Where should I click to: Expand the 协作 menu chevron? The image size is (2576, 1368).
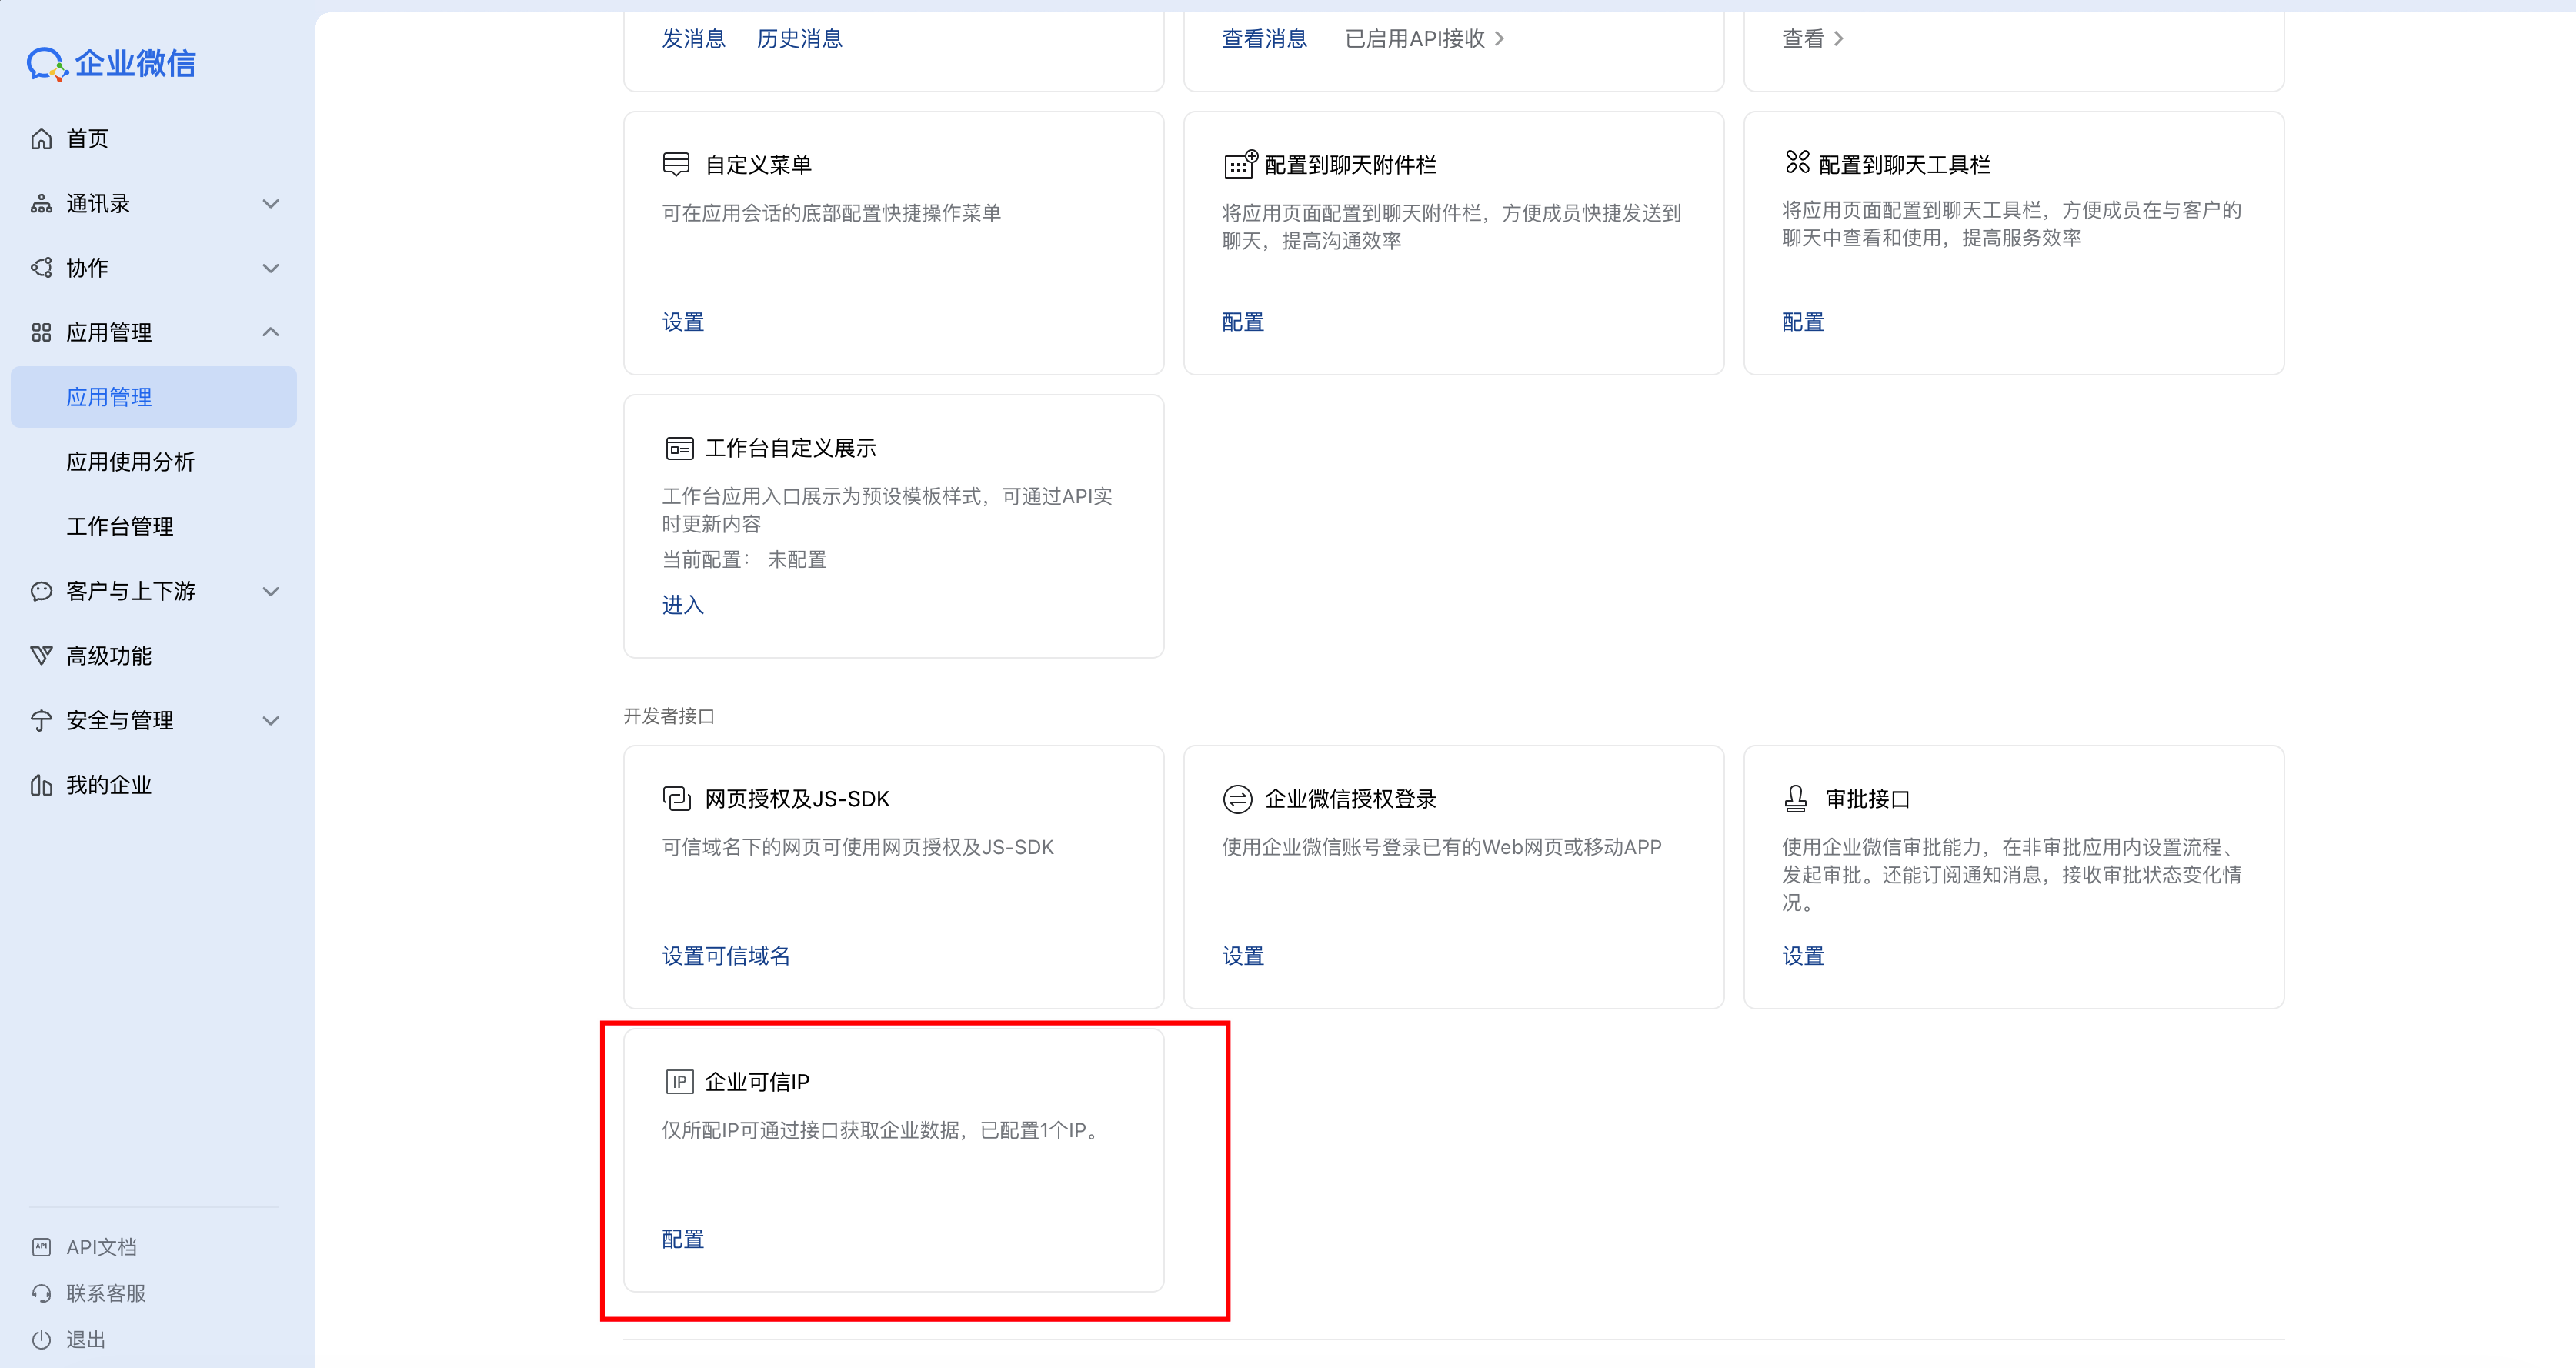pos(270,268)
